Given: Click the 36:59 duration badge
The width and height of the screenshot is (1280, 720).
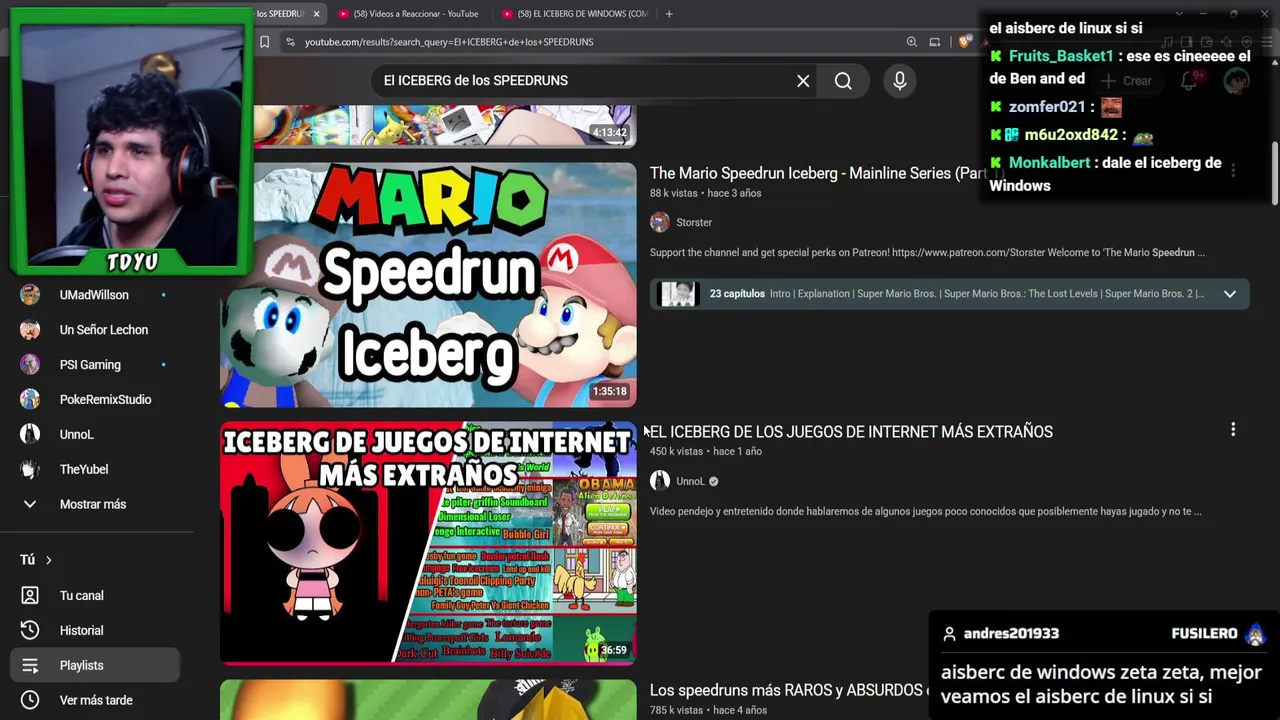Looking at the screenshot, I should coord(614,650).
